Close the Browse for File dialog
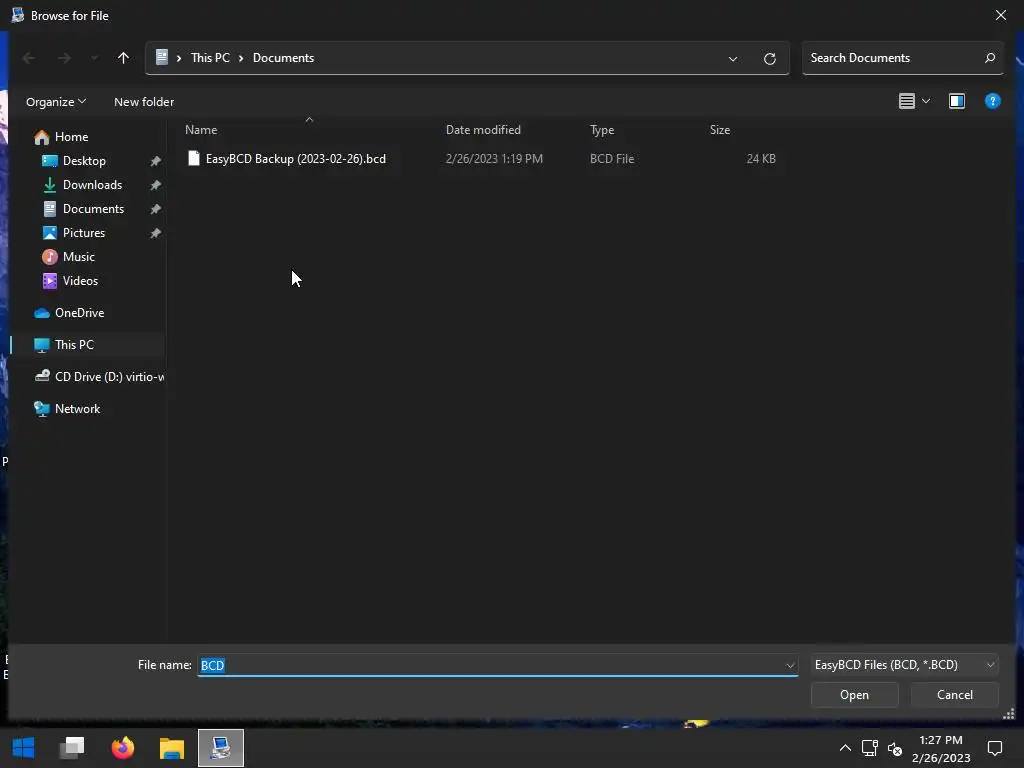Screen dimensions: 1024x768 pyautogui.click(x=1000, y=15)
